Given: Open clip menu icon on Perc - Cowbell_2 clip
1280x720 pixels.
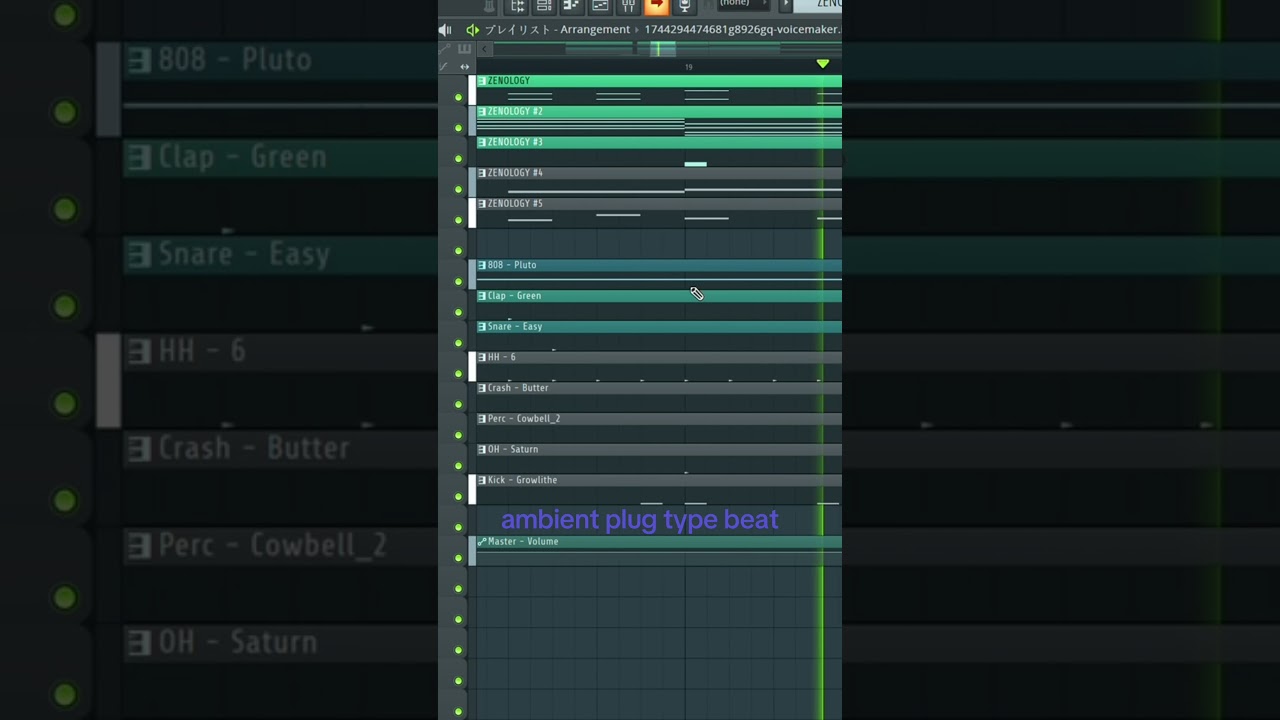Looking at the screenshot, I should click(482, 419).
